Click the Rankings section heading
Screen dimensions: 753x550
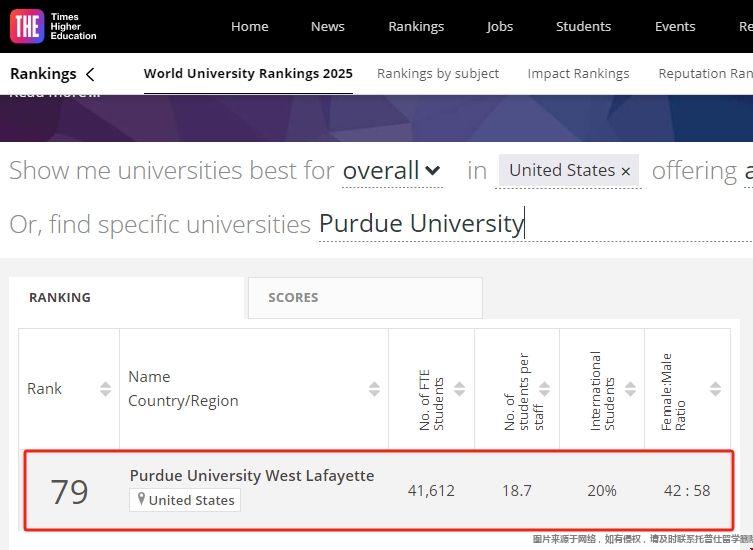(43, 74)
